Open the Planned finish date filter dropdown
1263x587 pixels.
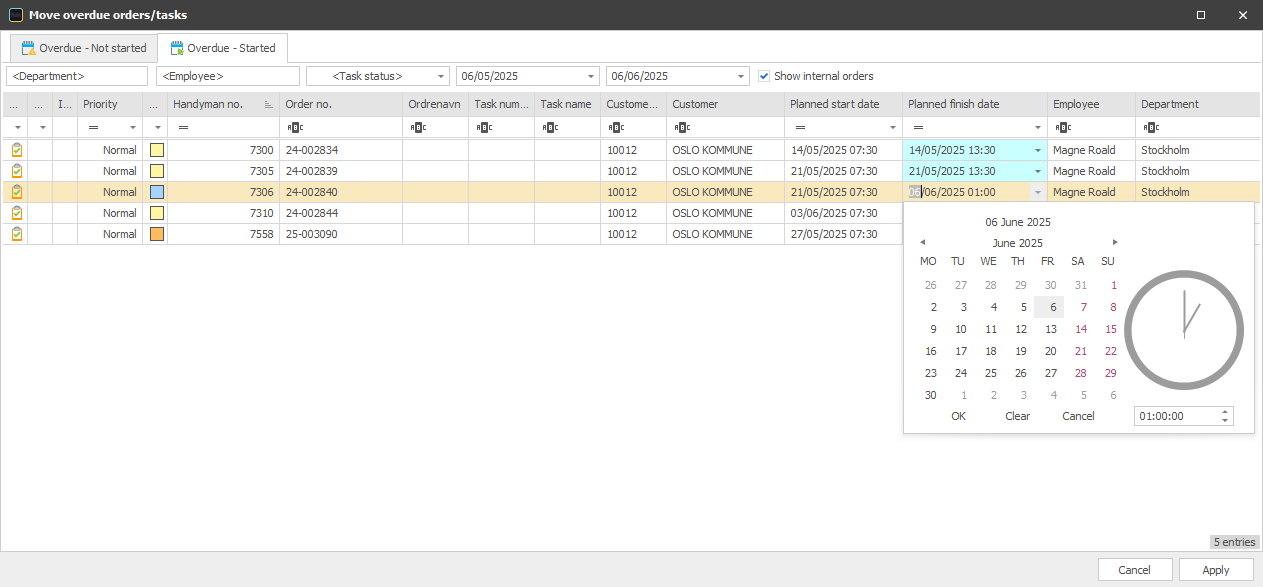1037,128
